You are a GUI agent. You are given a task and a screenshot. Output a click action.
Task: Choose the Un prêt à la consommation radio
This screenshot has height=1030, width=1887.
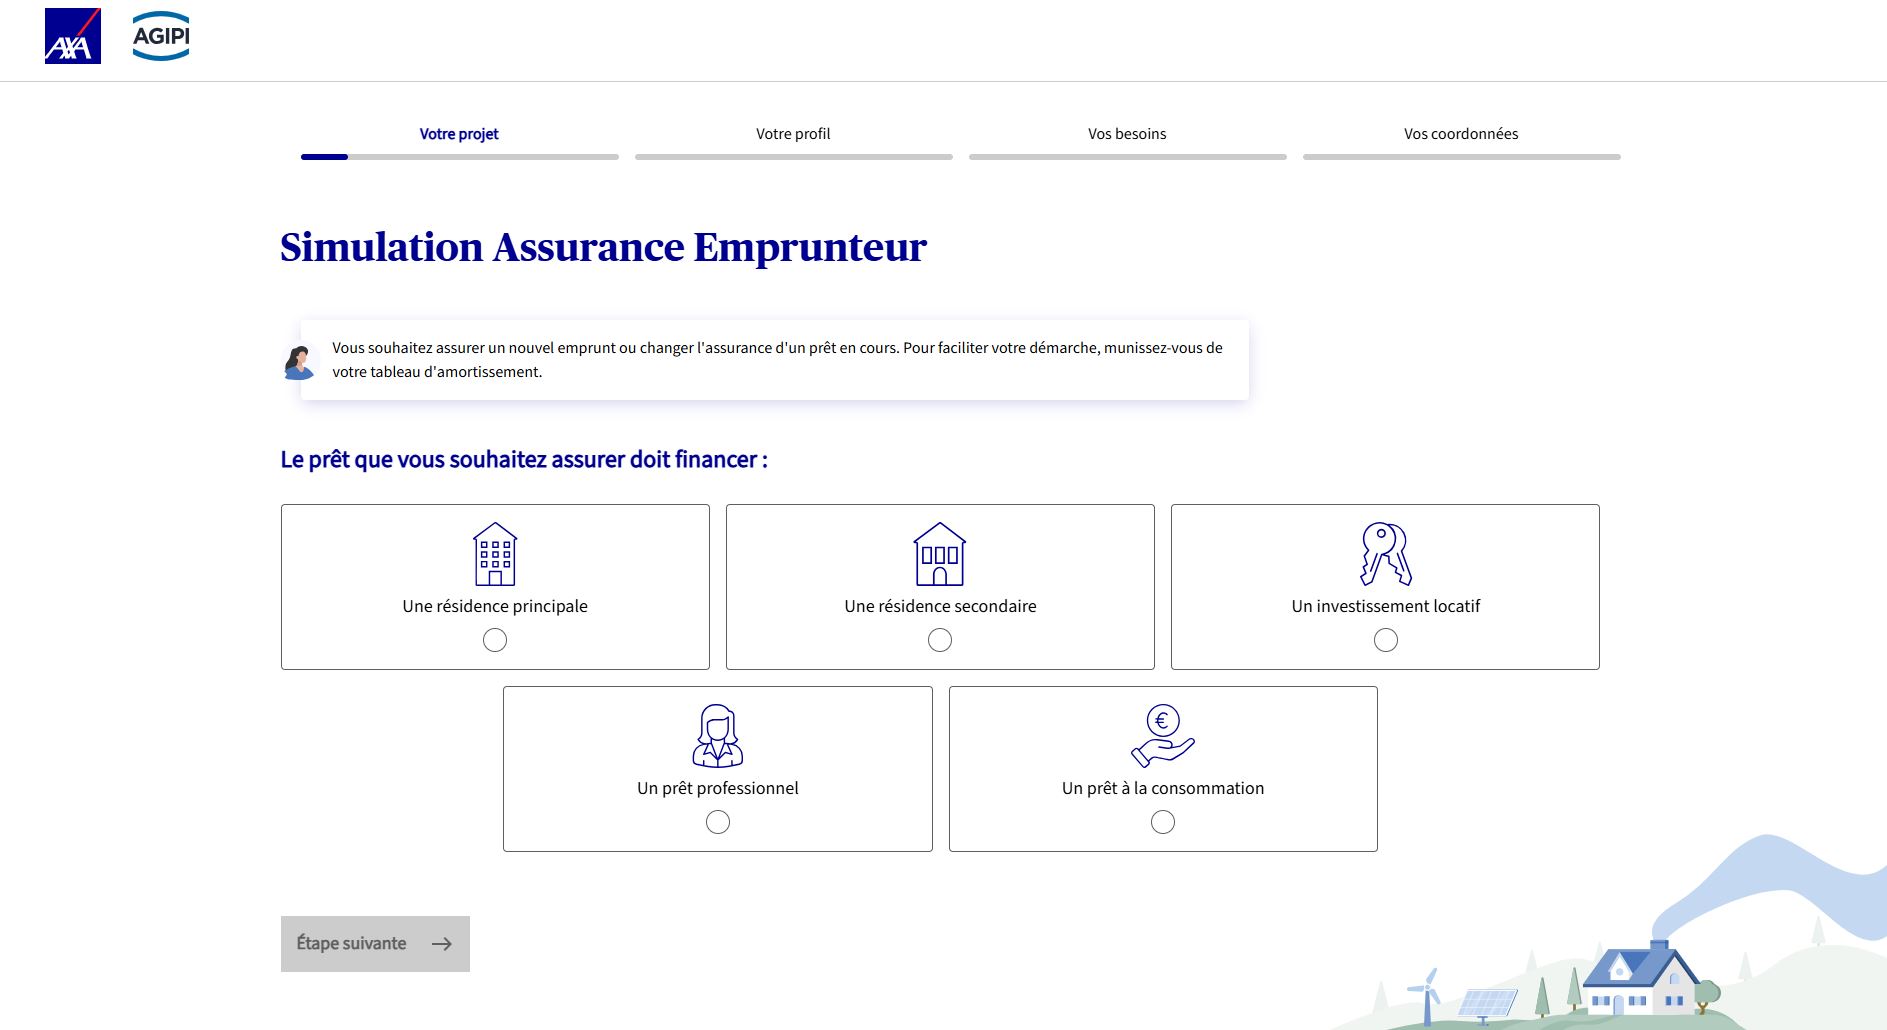pos(1163,822)
